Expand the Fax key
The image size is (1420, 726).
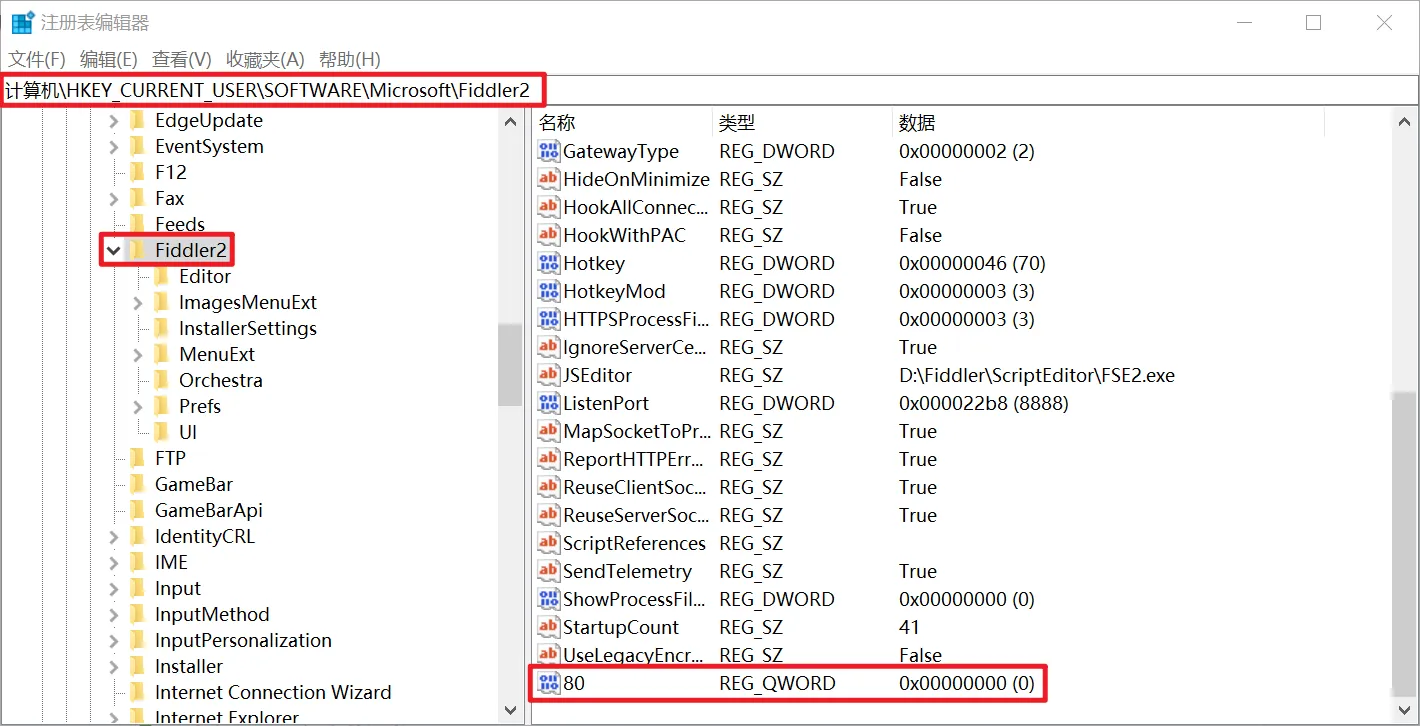pos(114,198)
